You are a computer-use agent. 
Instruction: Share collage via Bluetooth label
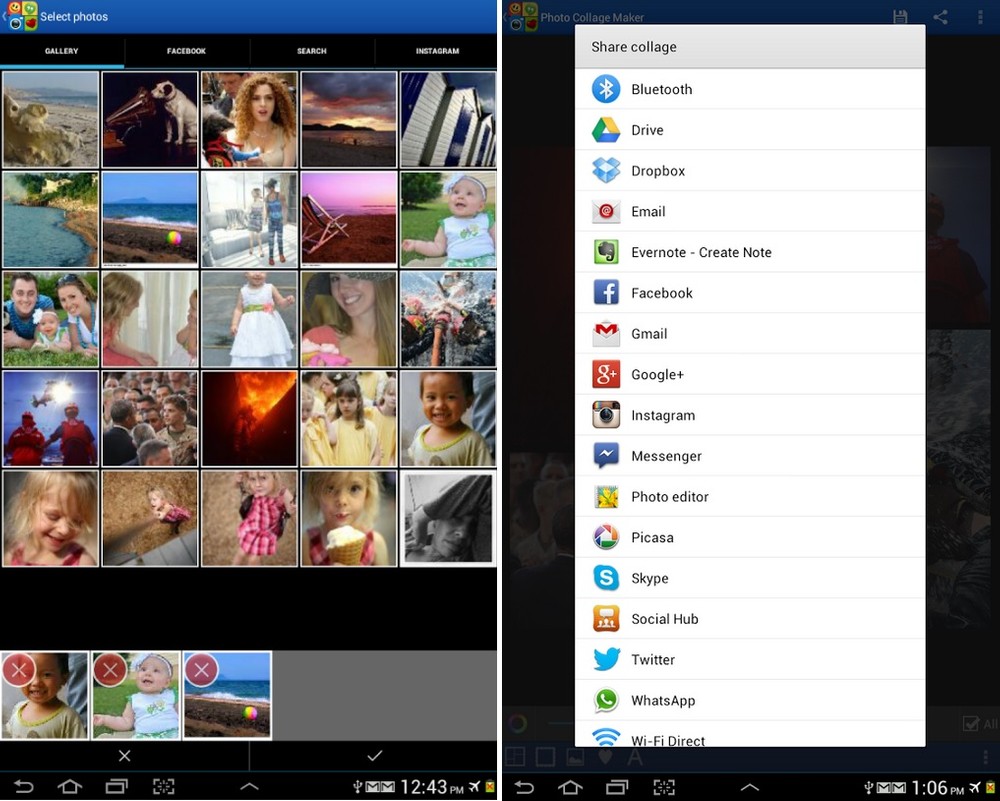click(x=661, y=89)
